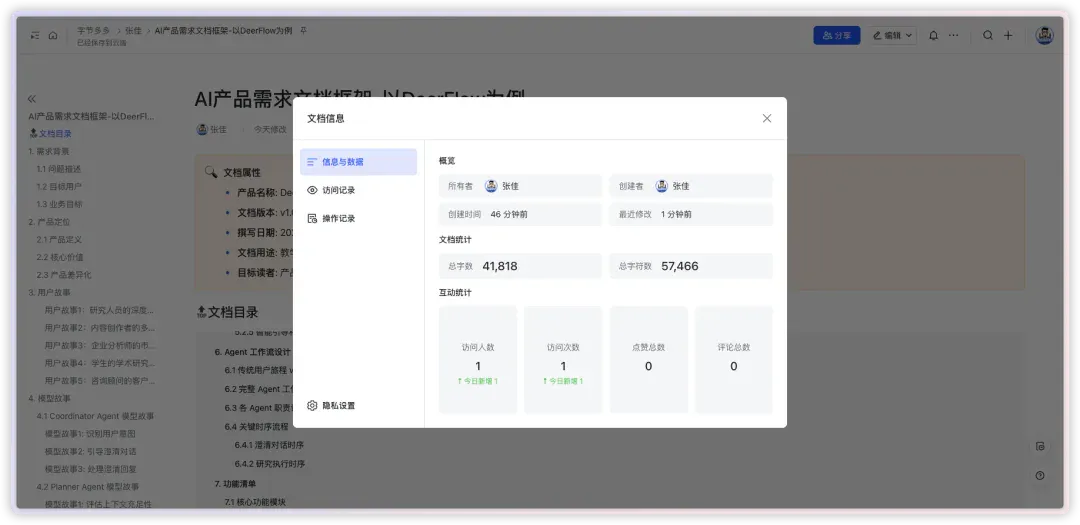Select 信息与数据 tab in dialog
1080x525 pixels.
(x=358, y=162)
